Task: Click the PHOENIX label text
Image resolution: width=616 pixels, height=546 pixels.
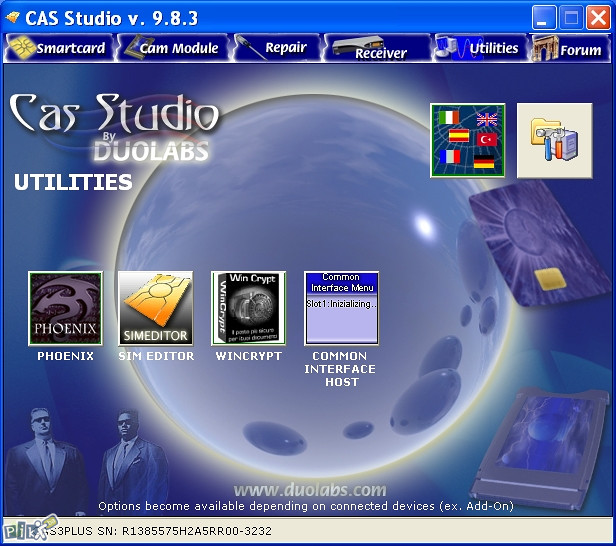Action: [66, 356]
